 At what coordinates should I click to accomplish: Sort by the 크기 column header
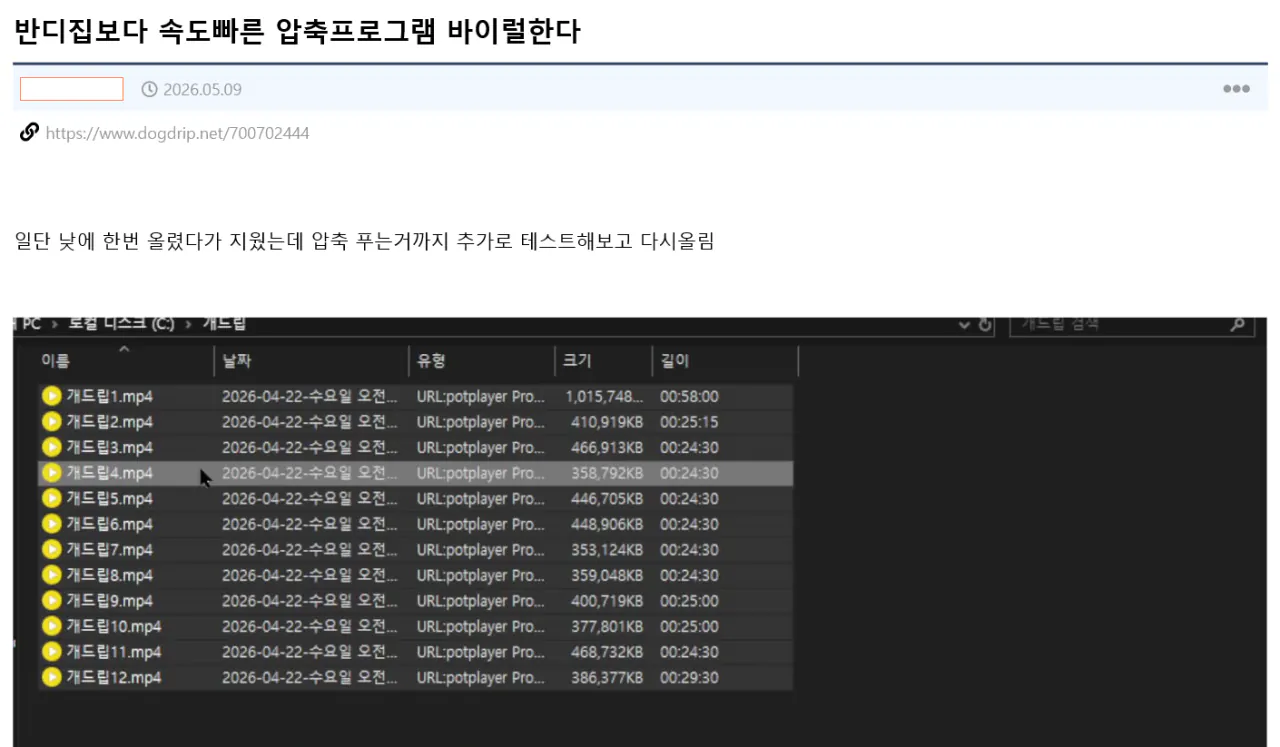pyautogui.click(x=577, y=361)
